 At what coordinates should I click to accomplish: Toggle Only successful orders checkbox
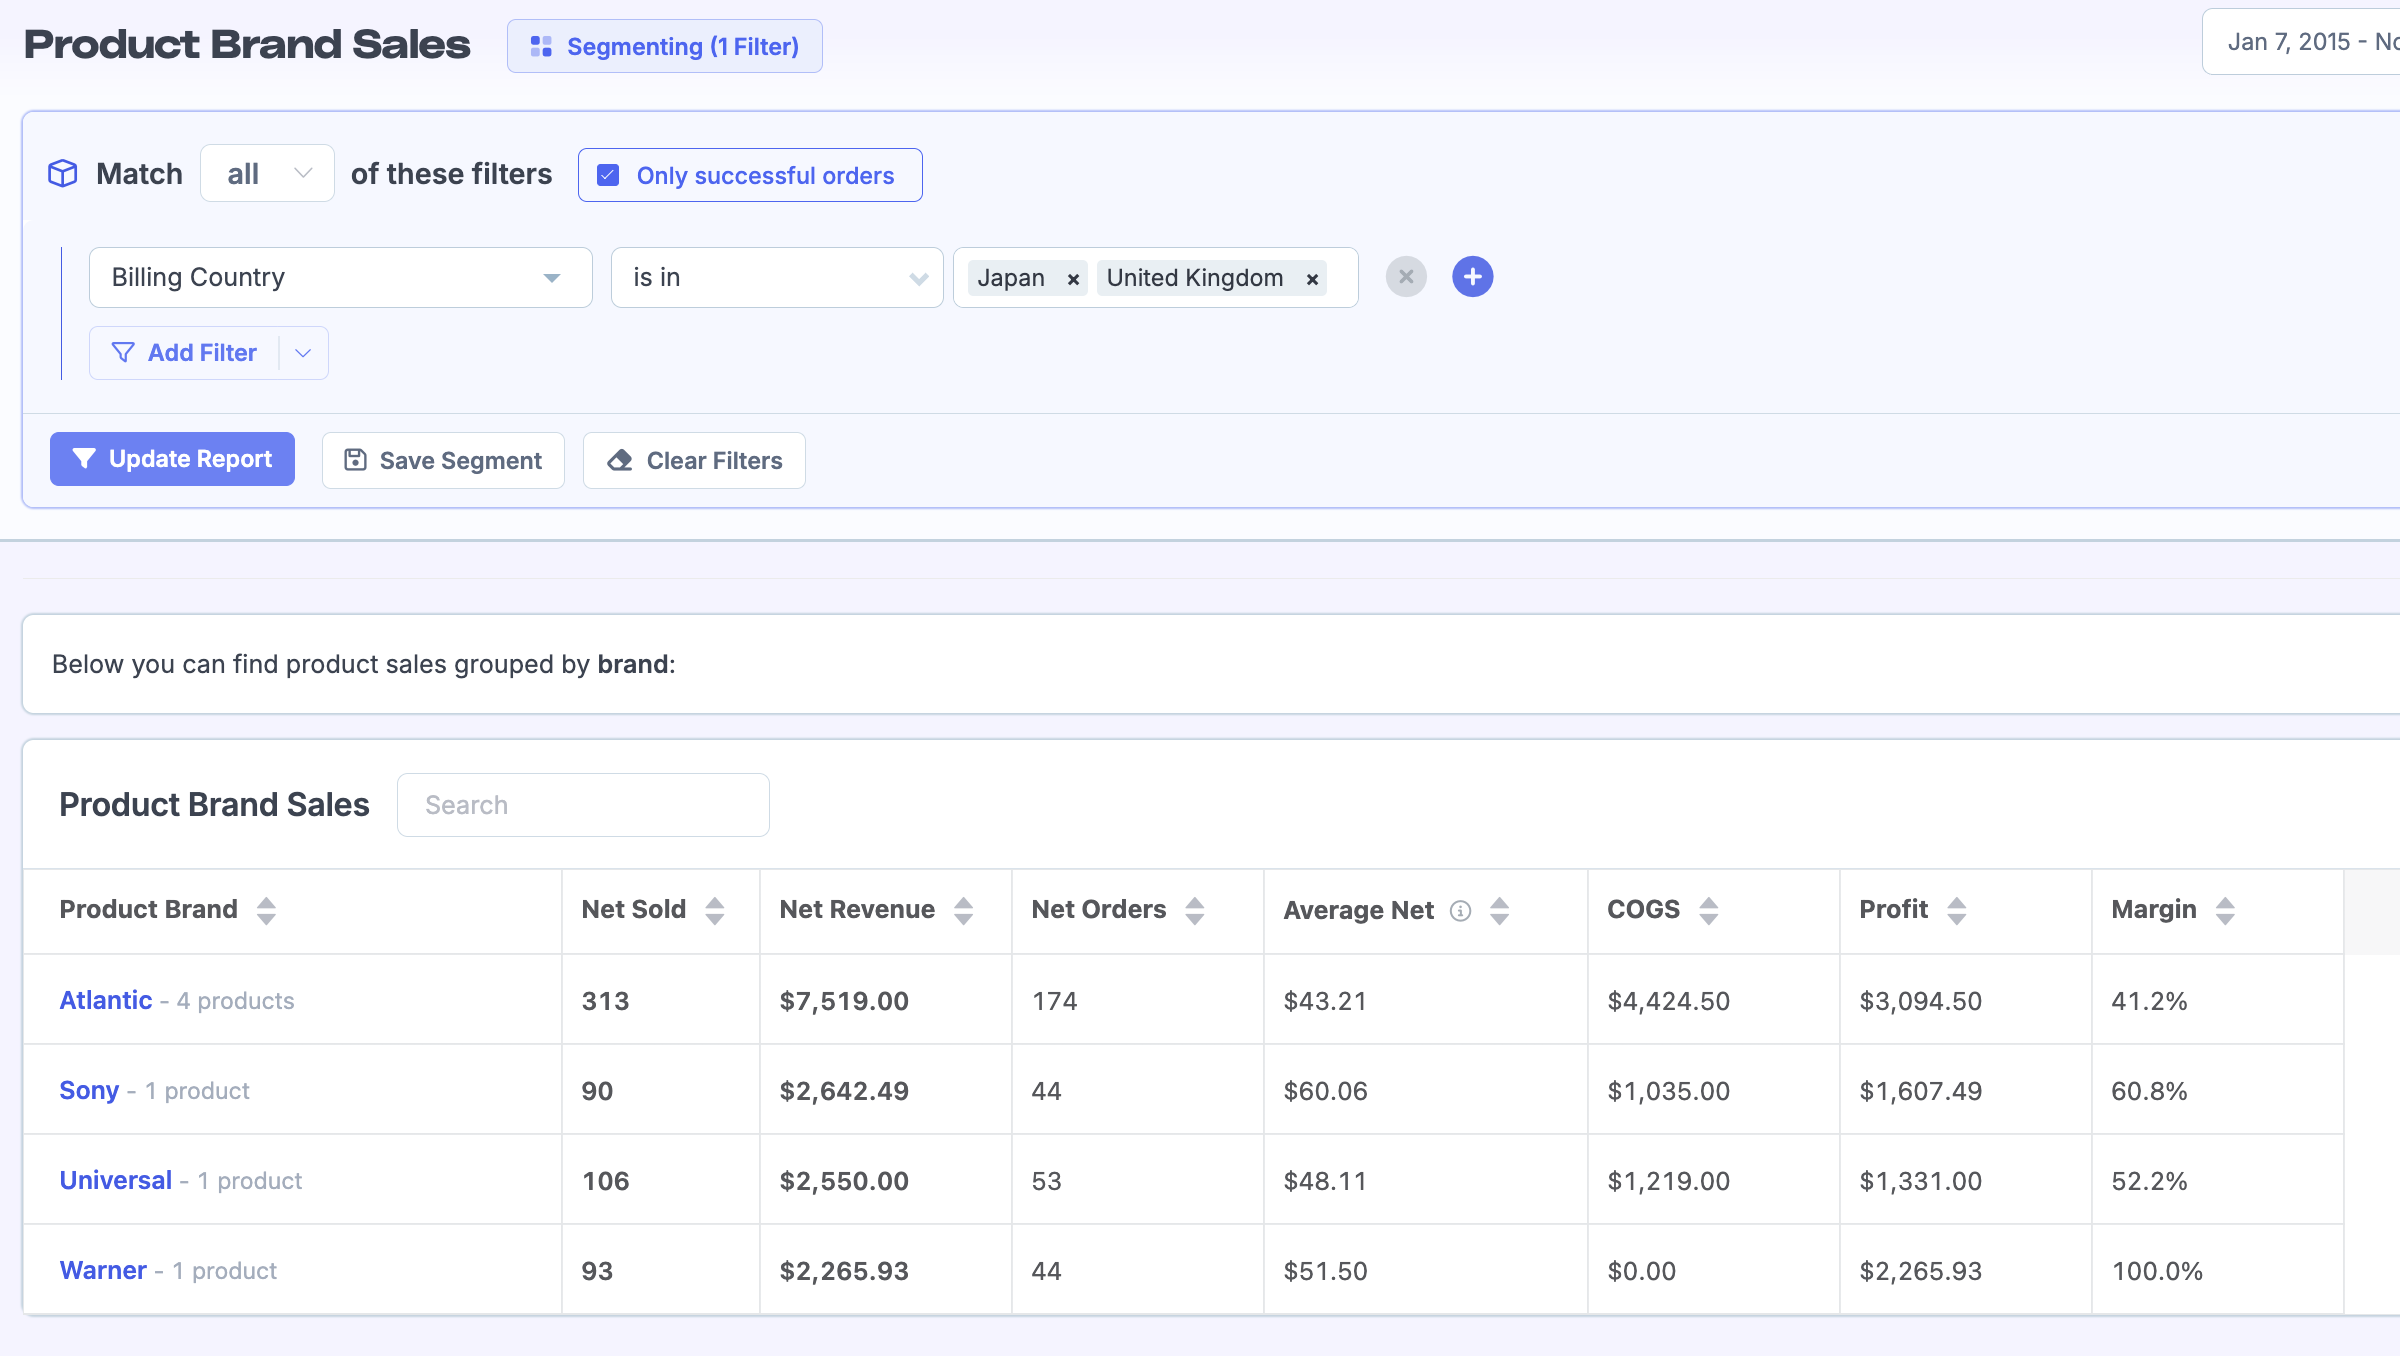point(608,175)
